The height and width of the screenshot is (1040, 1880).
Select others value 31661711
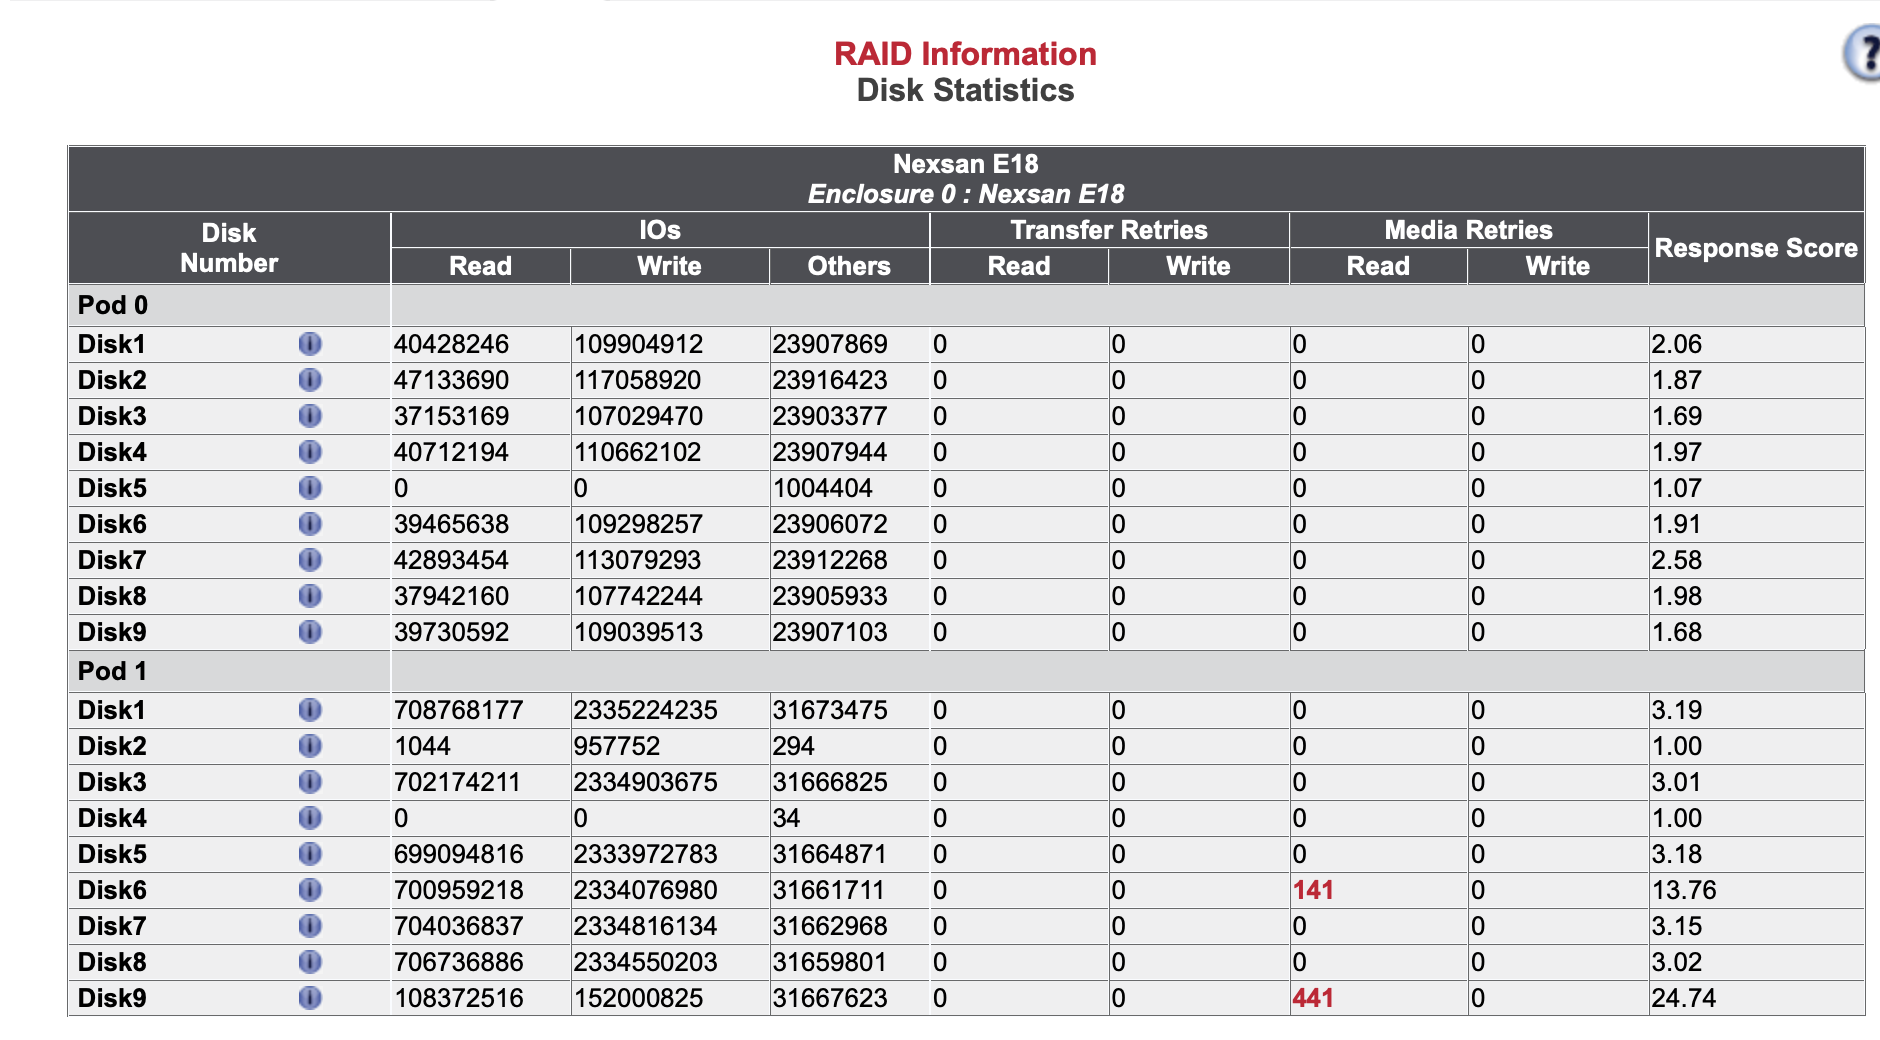[830, 890]
